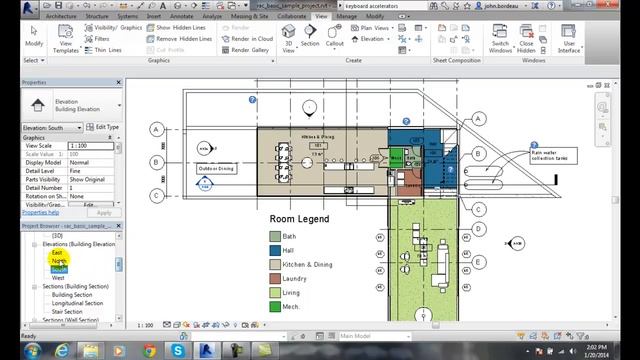The width and height of the screenshot is (640, 360).
Task: Click Open folder icon in quick access toolbar
Action: click(x=47, y=6)
